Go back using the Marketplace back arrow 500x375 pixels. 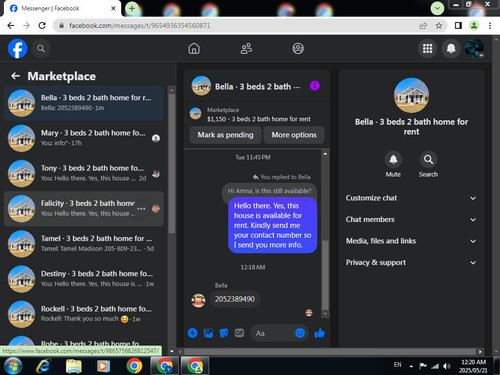[x=15, y=76]
